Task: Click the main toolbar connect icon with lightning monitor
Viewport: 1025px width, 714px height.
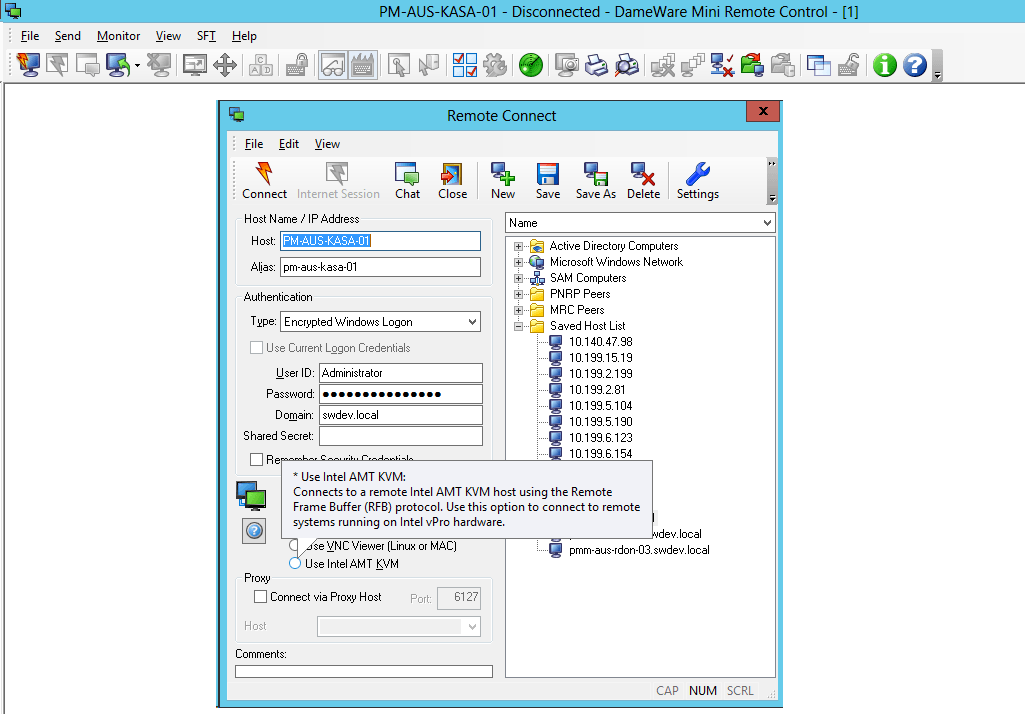Action: 28,65
